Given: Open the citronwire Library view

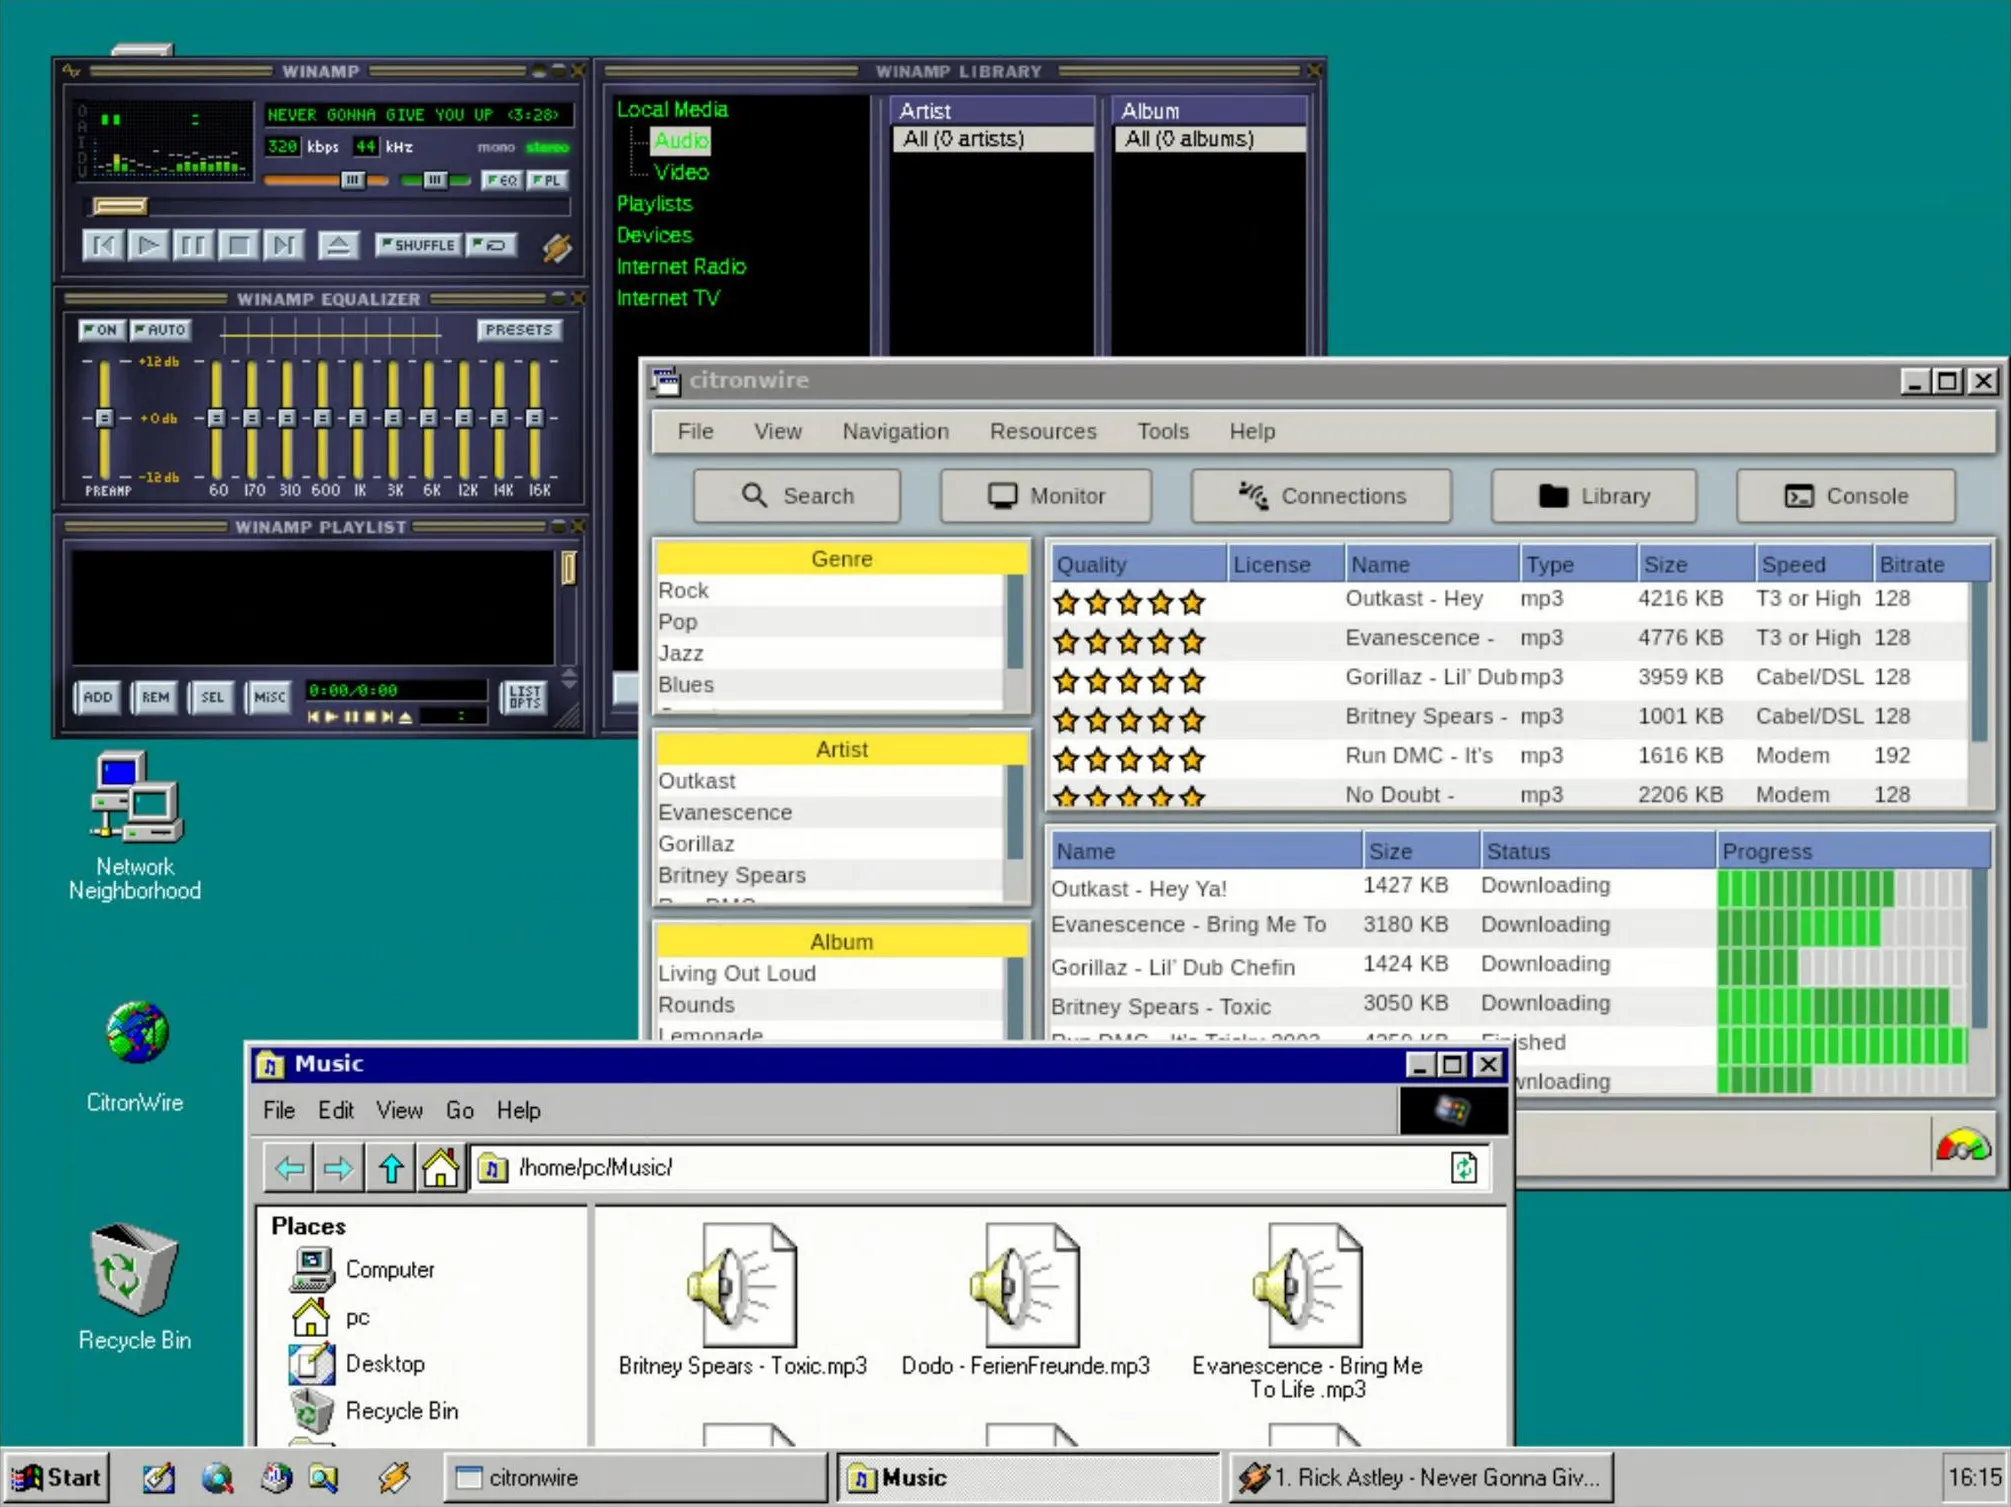Looking at the screenshot, I should tap(1593, 496).
